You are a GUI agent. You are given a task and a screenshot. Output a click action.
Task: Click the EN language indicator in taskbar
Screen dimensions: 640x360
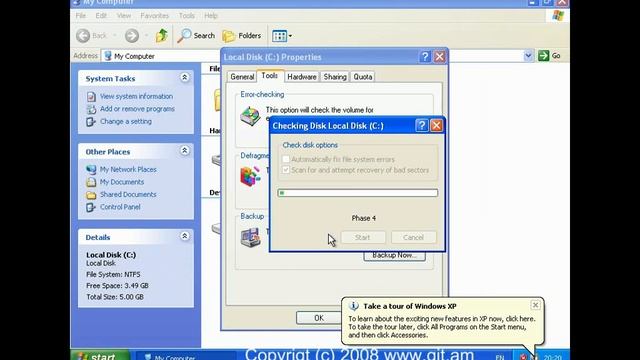click(500, 358)
